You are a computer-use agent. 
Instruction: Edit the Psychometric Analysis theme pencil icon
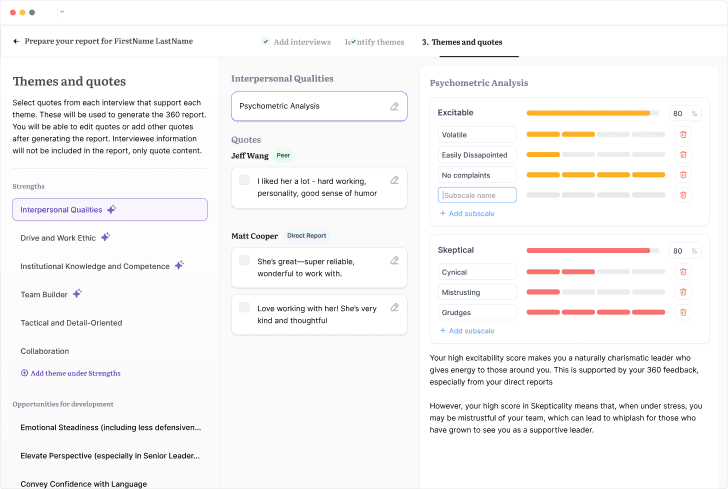(x=394, y=106)
